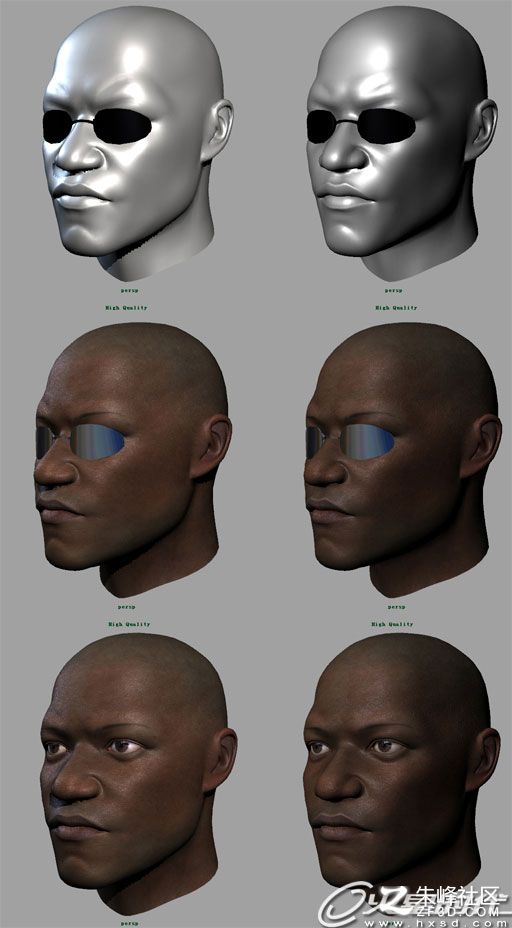
Task: Select persp label under middle-left textured head
Action: point(126,607)
